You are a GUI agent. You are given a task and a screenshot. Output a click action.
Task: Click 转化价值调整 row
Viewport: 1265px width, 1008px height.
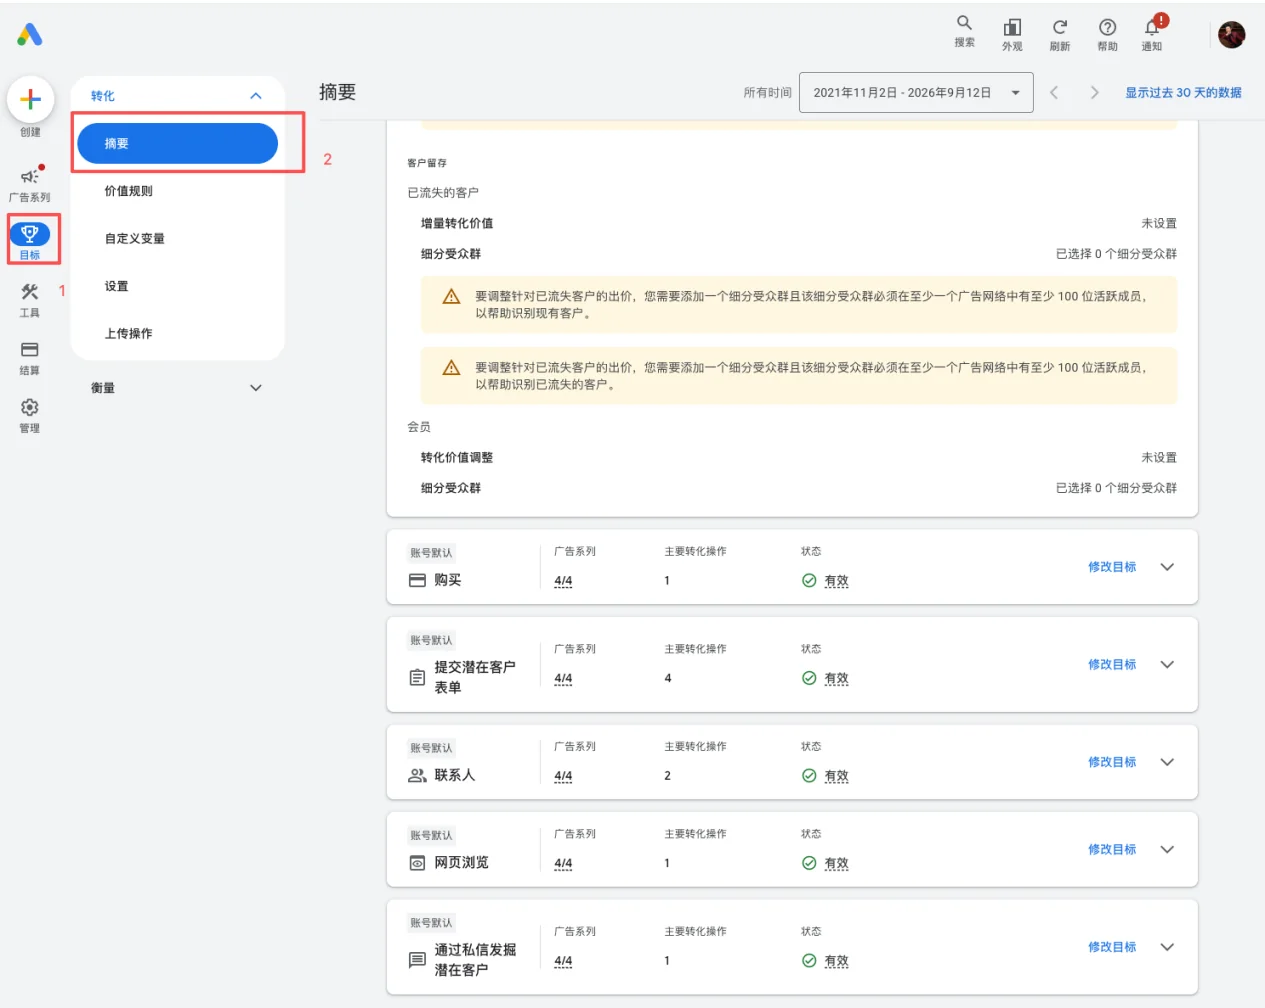pos(798,458)
